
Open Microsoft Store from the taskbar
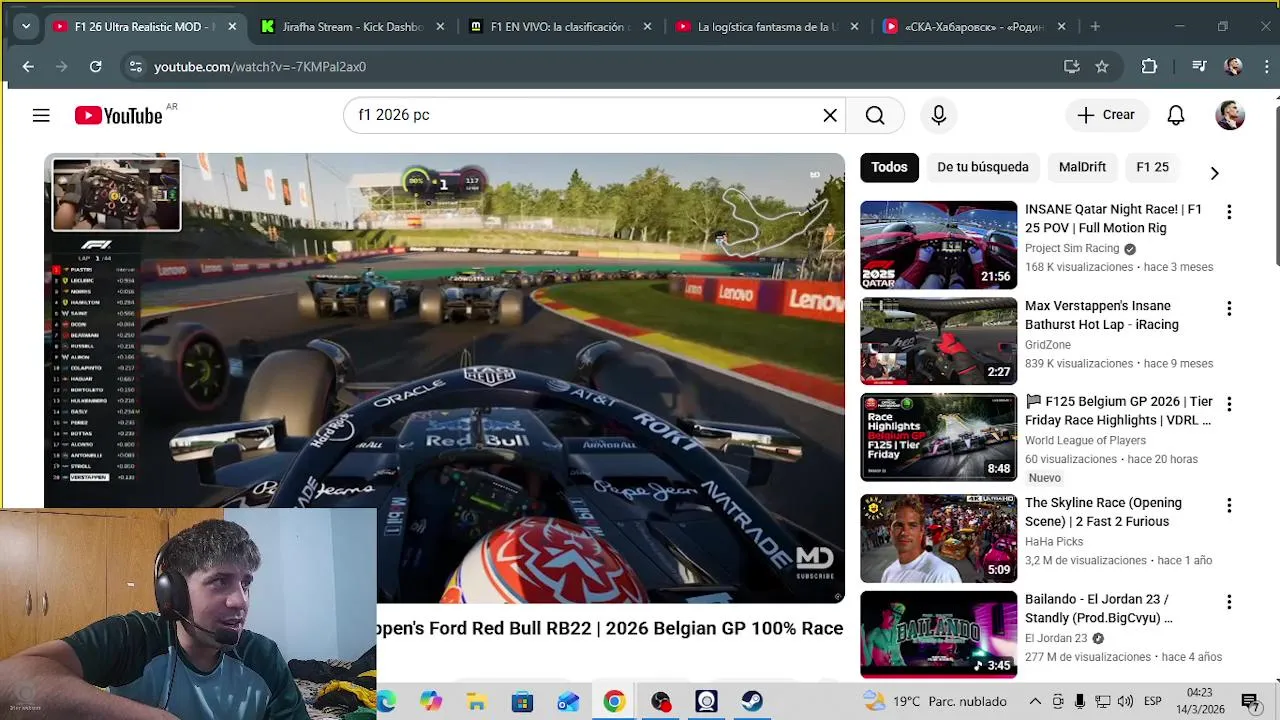pos(522,702)
